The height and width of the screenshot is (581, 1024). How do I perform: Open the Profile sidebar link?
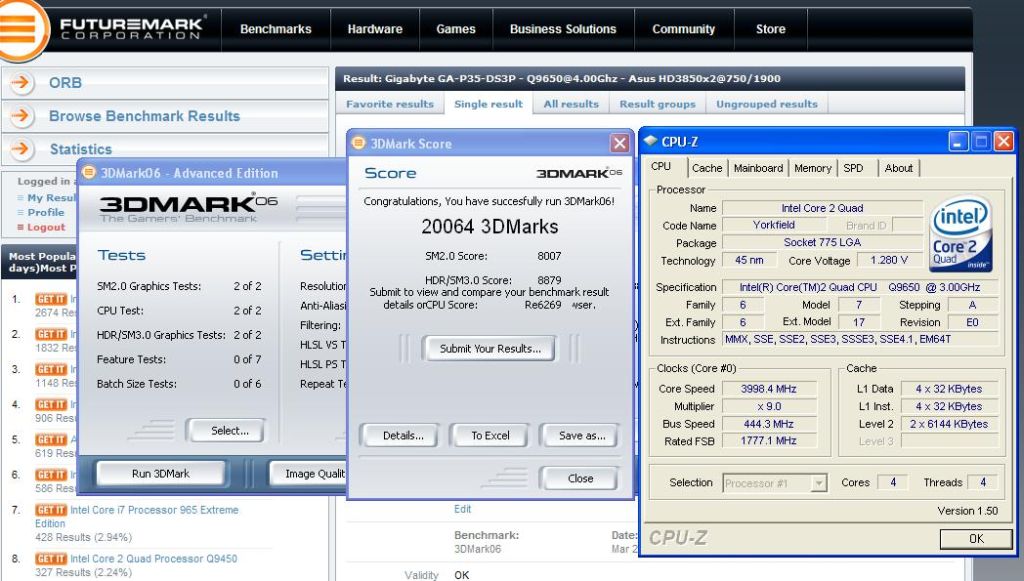(x=46, y=212)
